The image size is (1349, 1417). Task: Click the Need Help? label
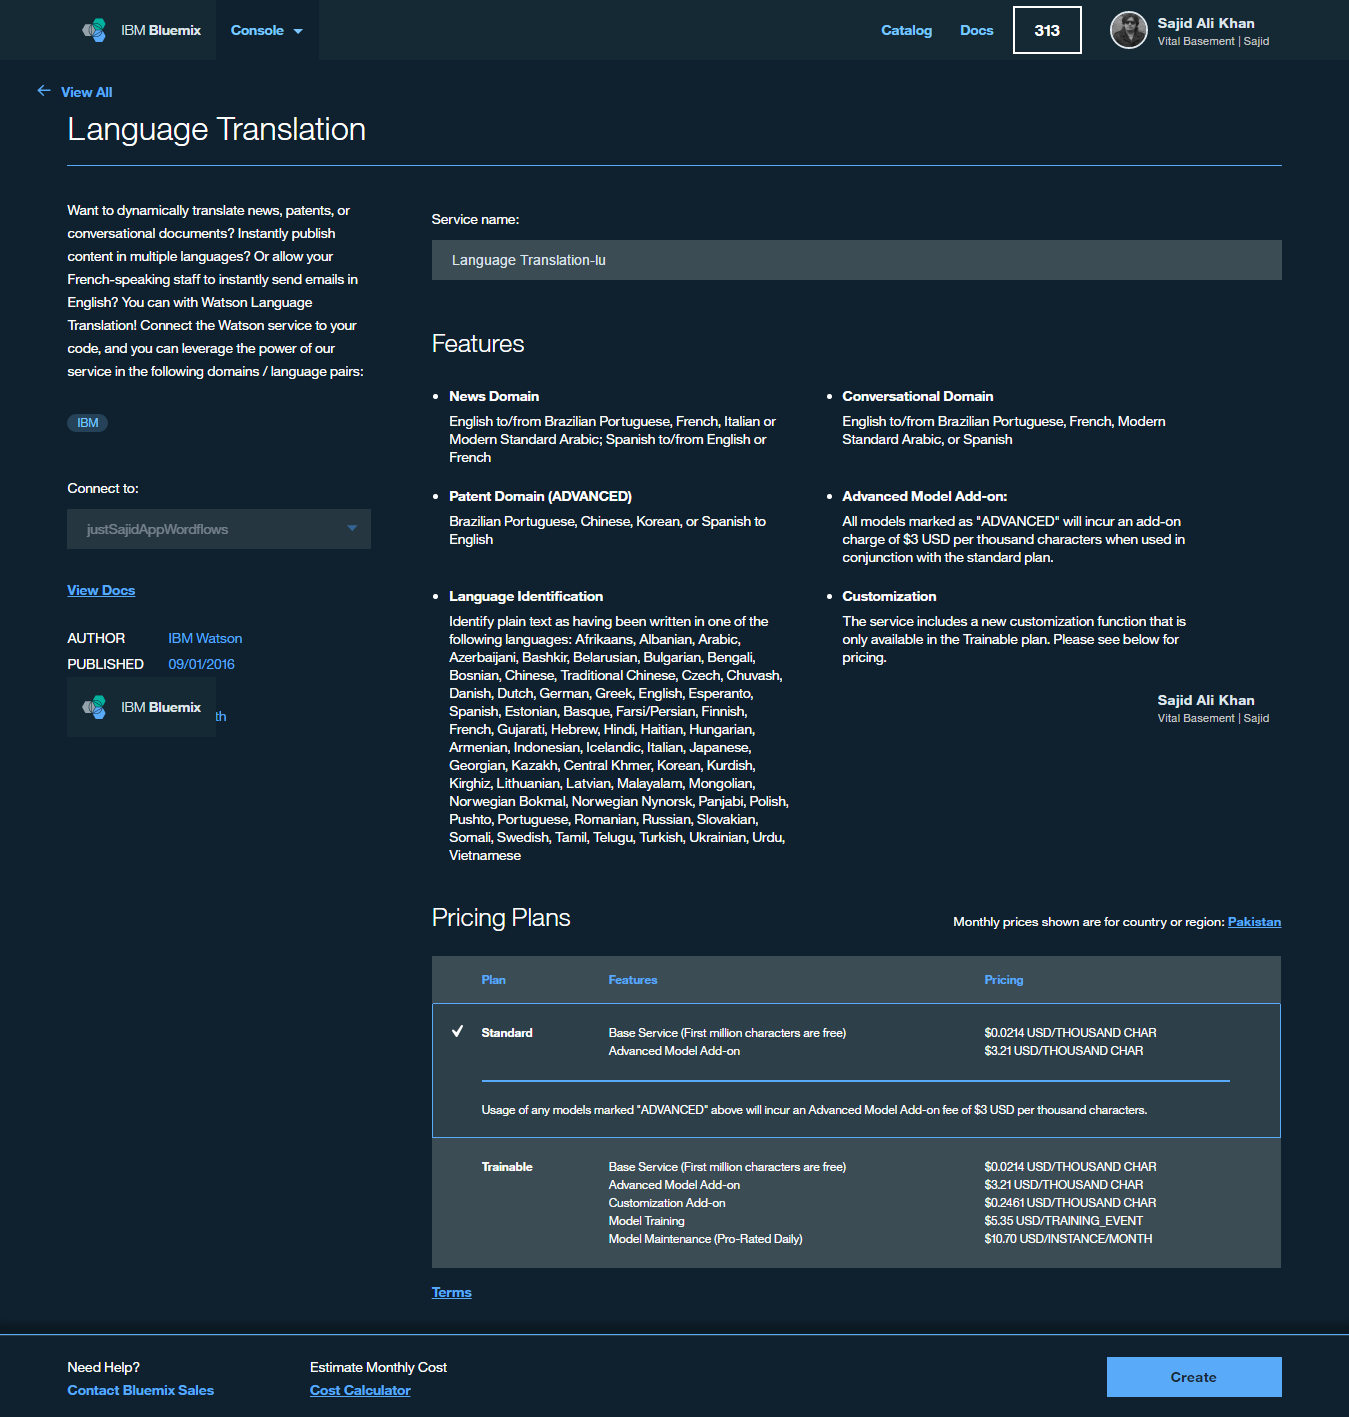(103, 1367)
